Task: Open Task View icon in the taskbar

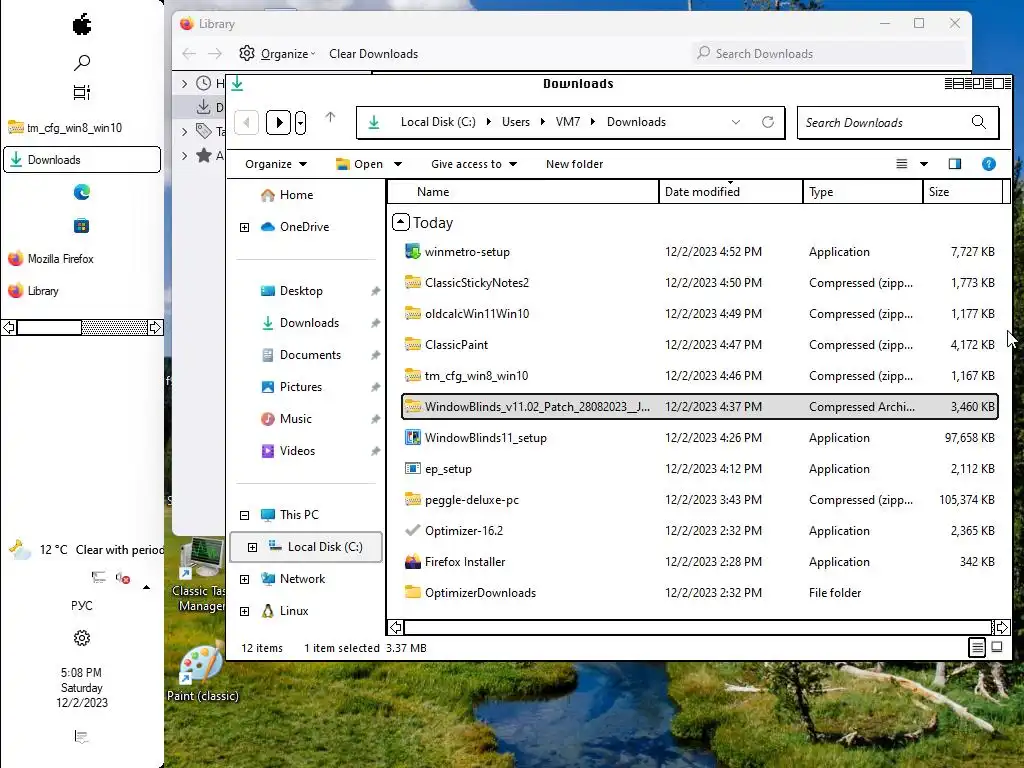Action: 82,92
